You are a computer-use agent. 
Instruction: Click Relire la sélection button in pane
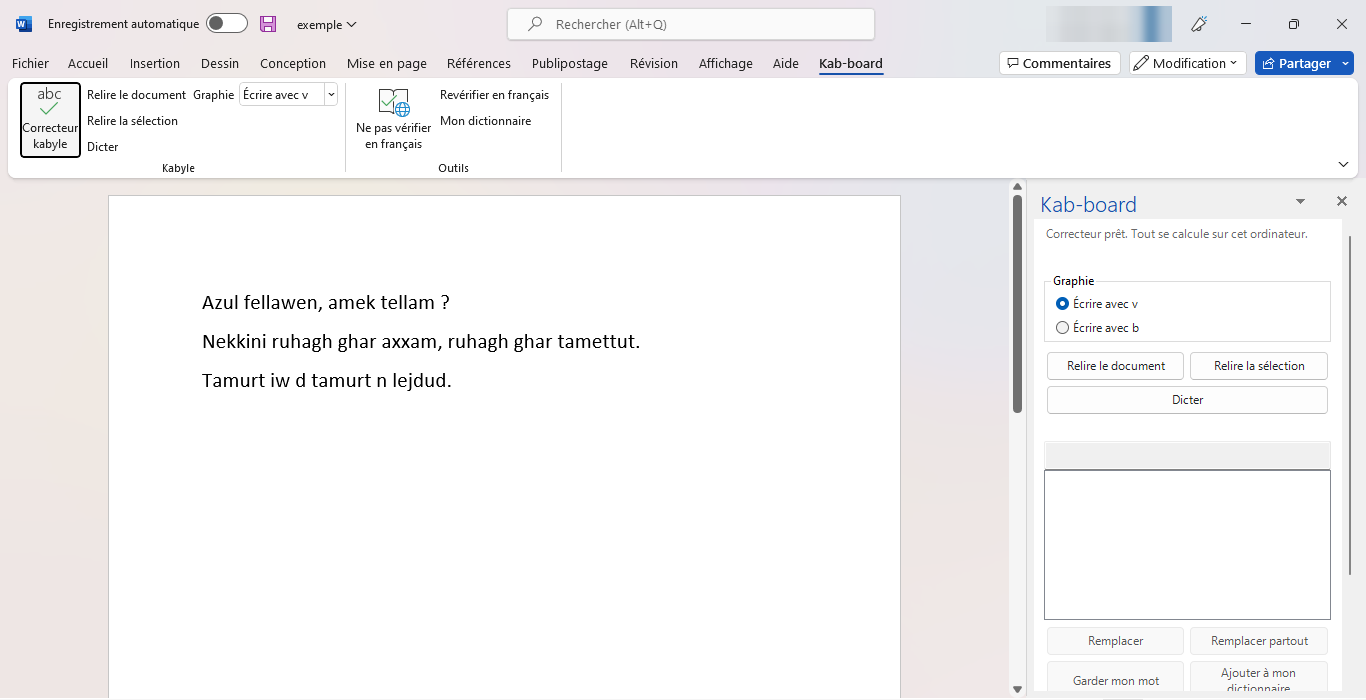point(1259,366)
